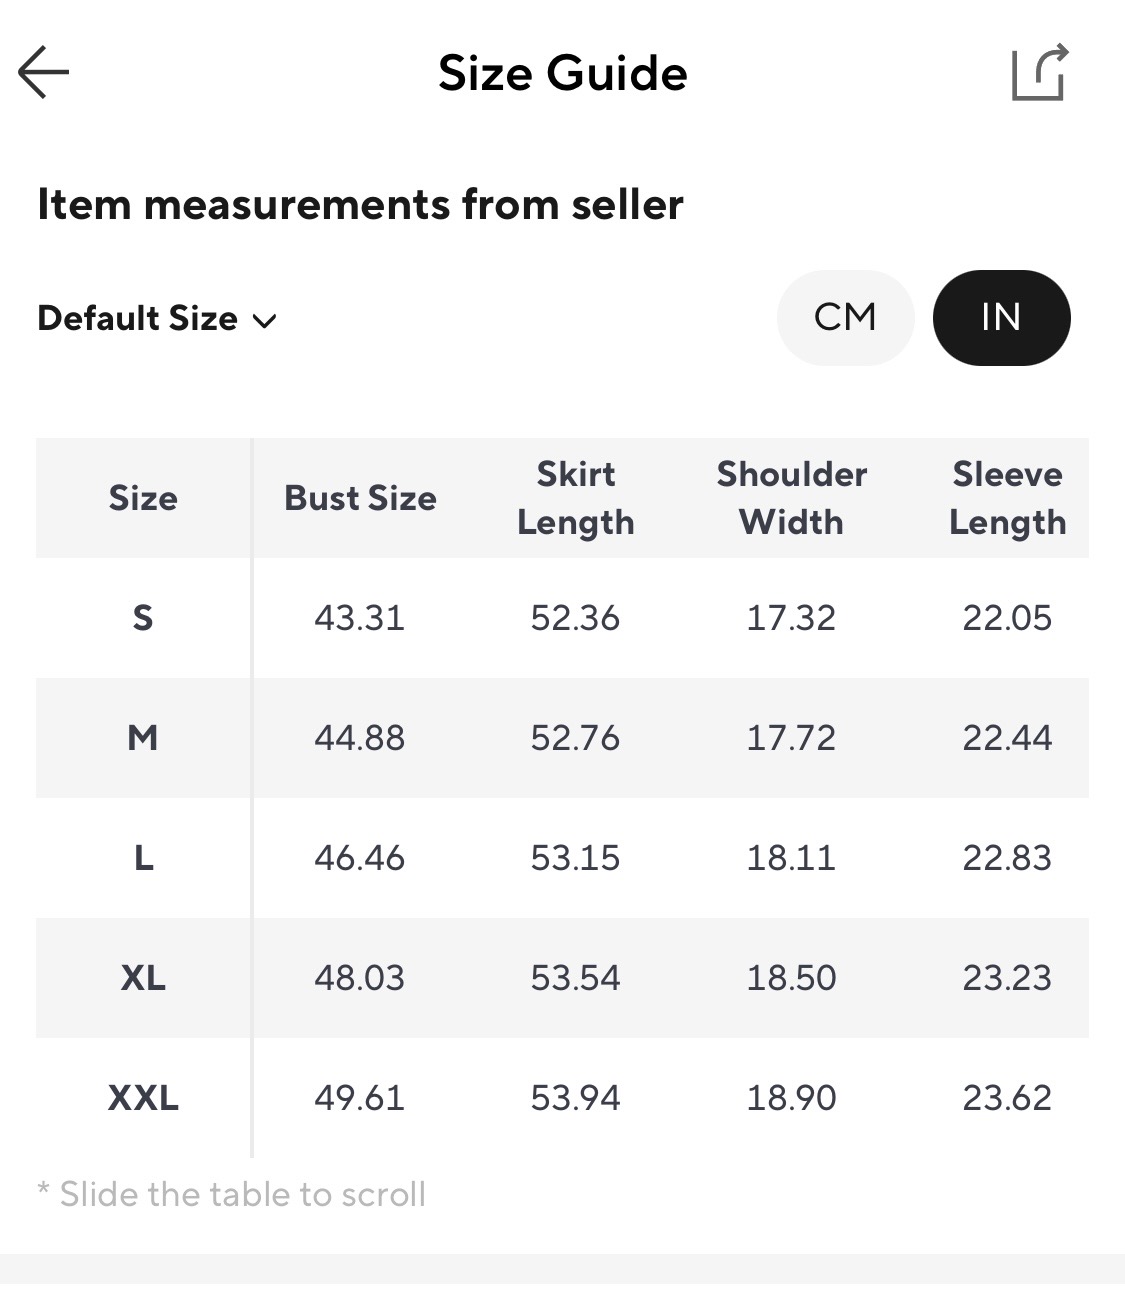The image size is (1125, 1307).
Task: Click the Shoulder Width column header
Action: pyautogui.click(x=791, y=498)
